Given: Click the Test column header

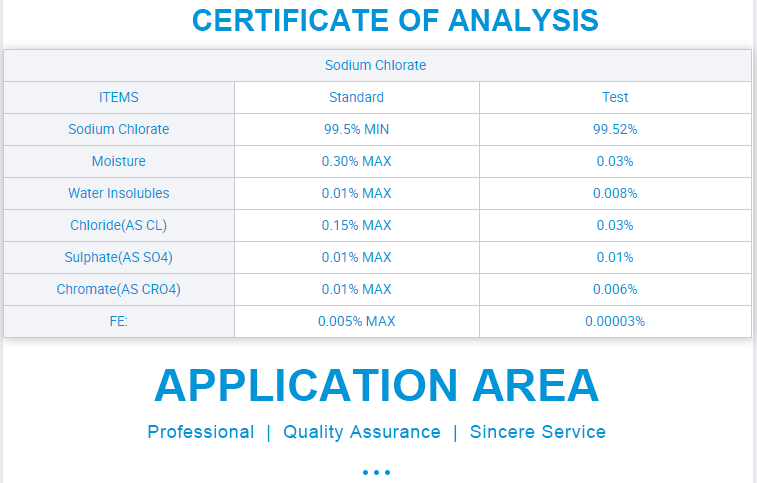Looking at the screenshot, I should (x=615, y=97).
